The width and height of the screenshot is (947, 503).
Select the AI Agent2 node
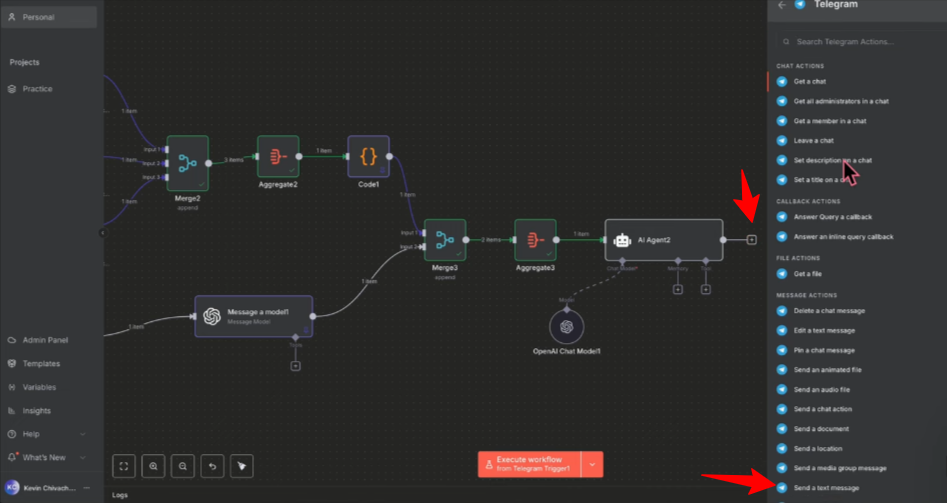coord(663,240)
